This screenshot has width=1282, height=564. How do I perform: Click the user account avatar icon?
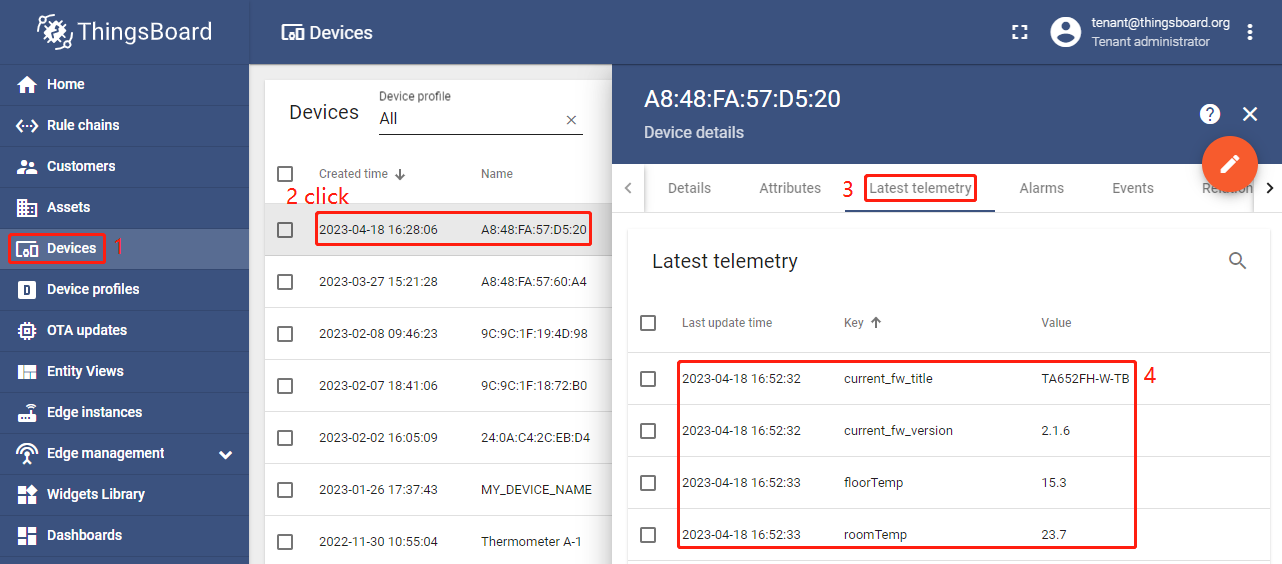pyautogui.click(x=1066, y=32)
